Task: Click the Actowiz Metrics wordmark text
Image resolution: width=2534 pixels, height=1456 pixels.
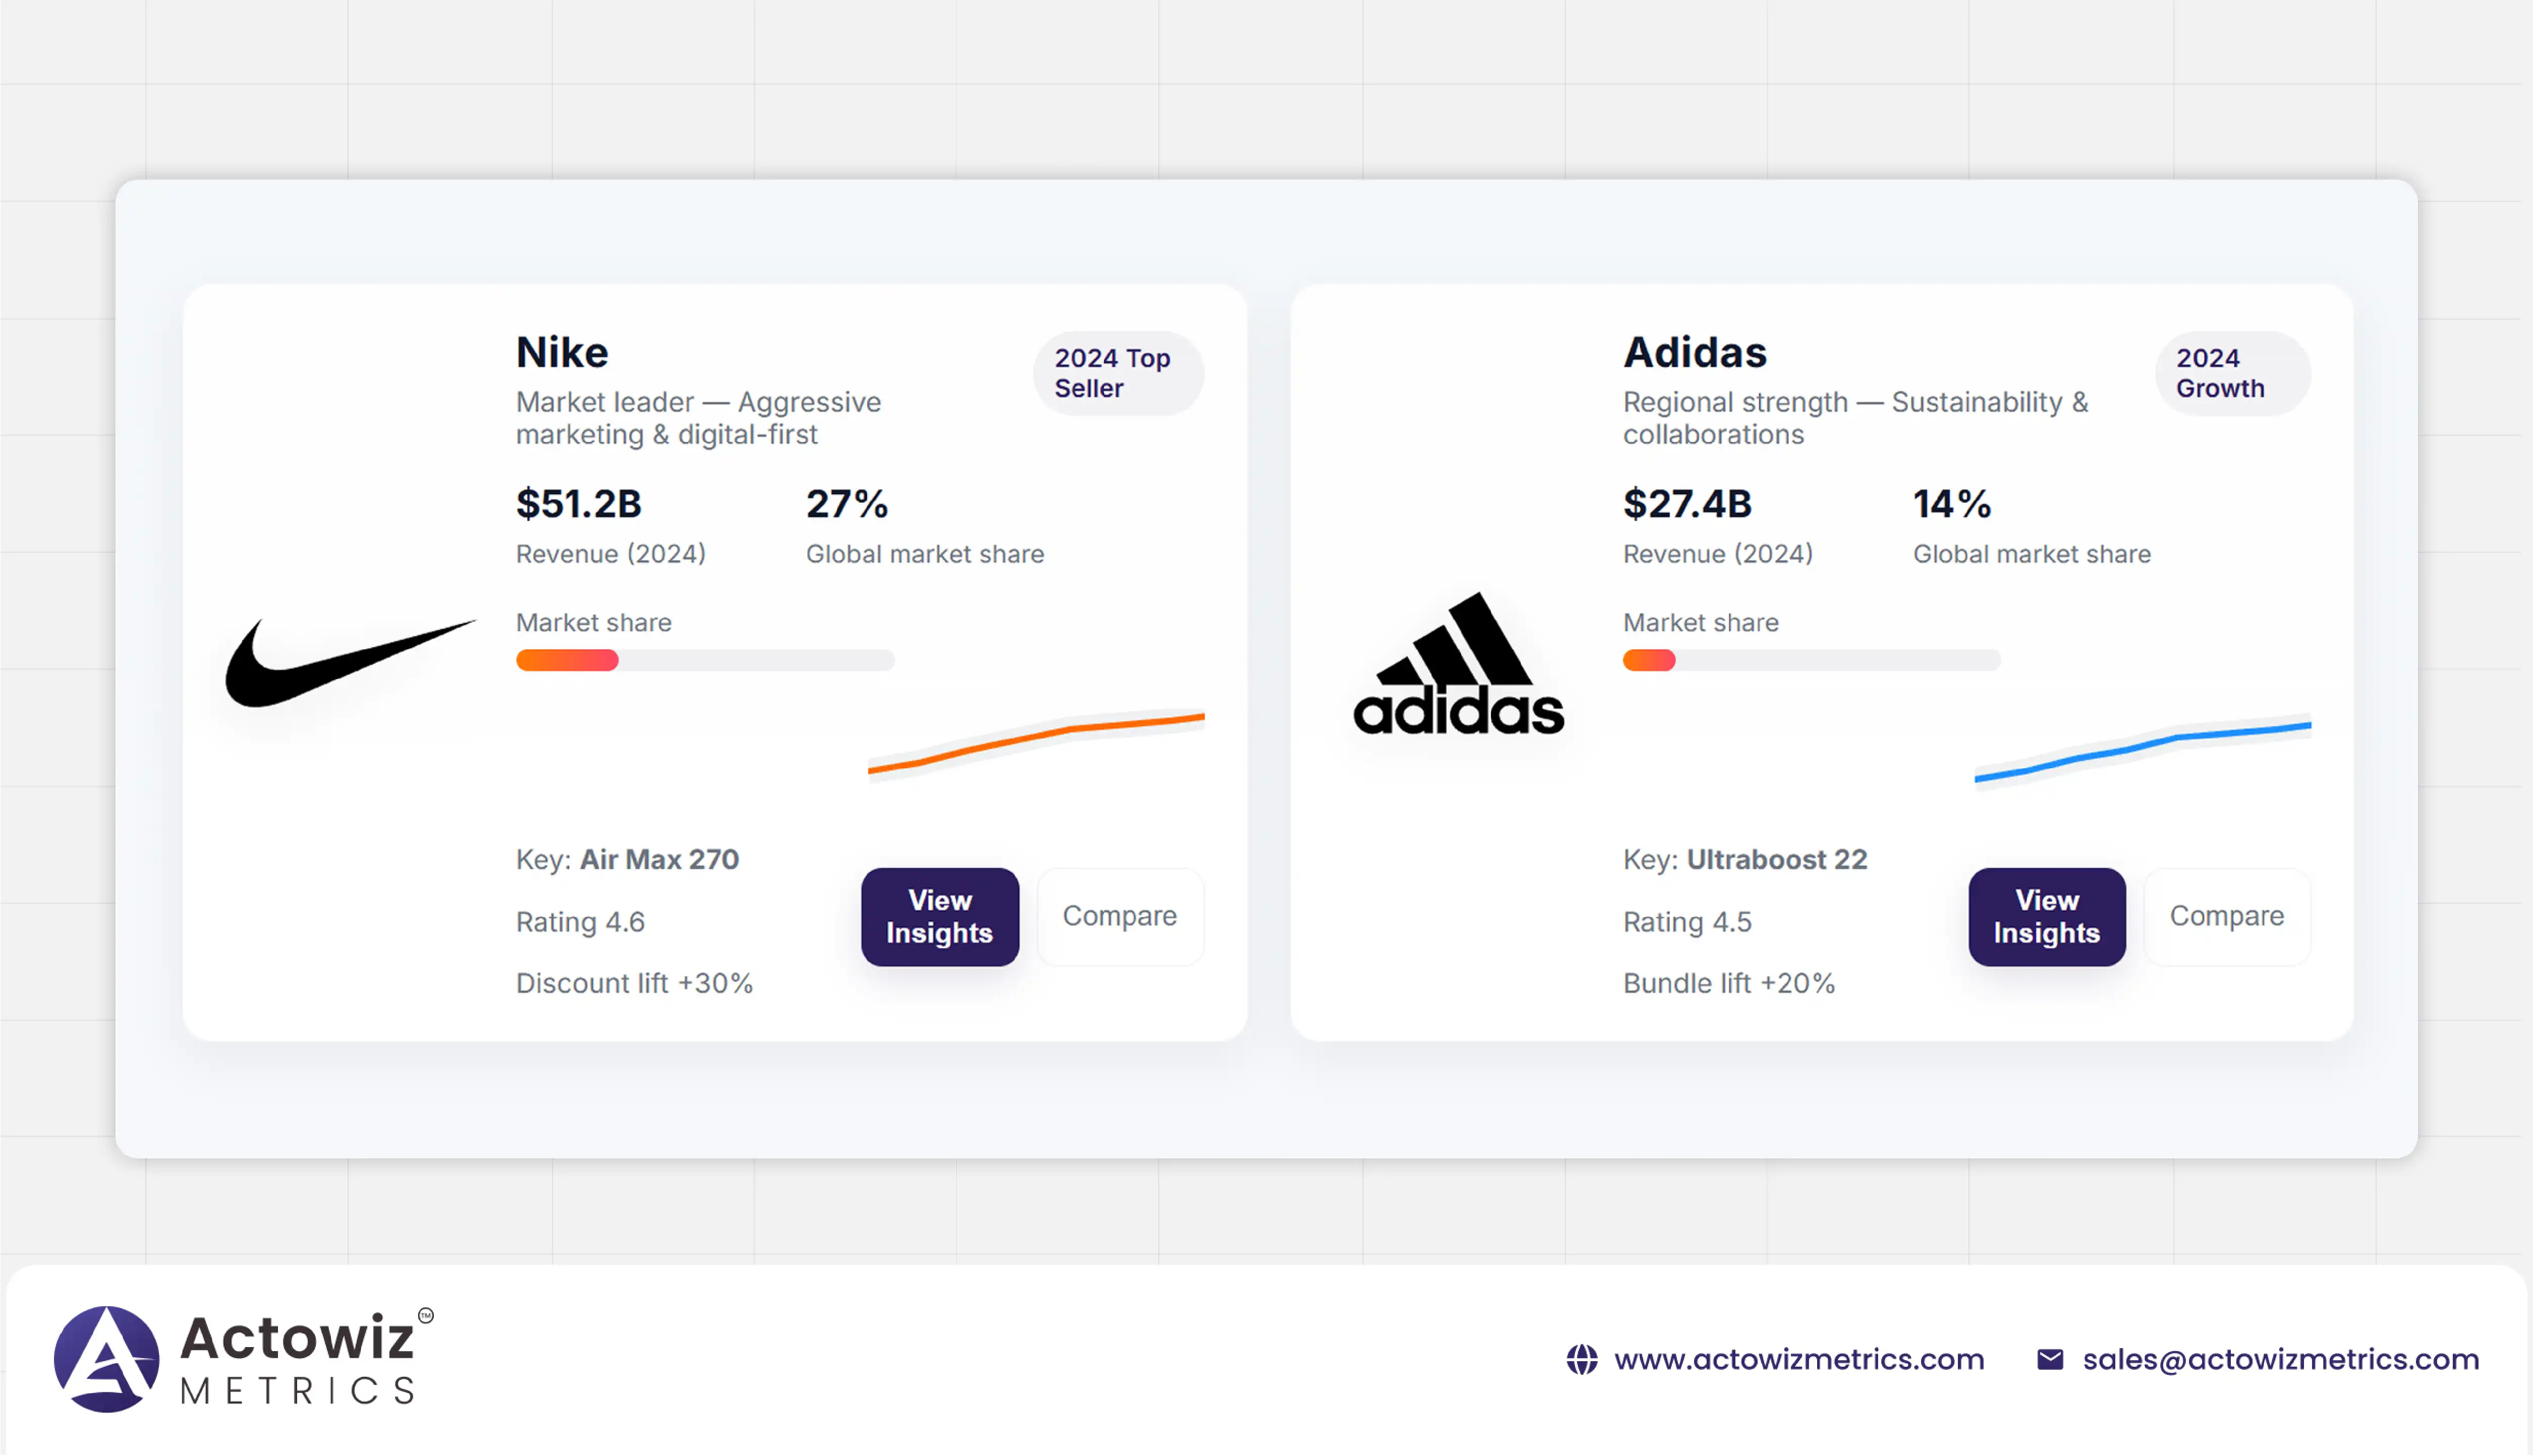Action: (298, 1360)
